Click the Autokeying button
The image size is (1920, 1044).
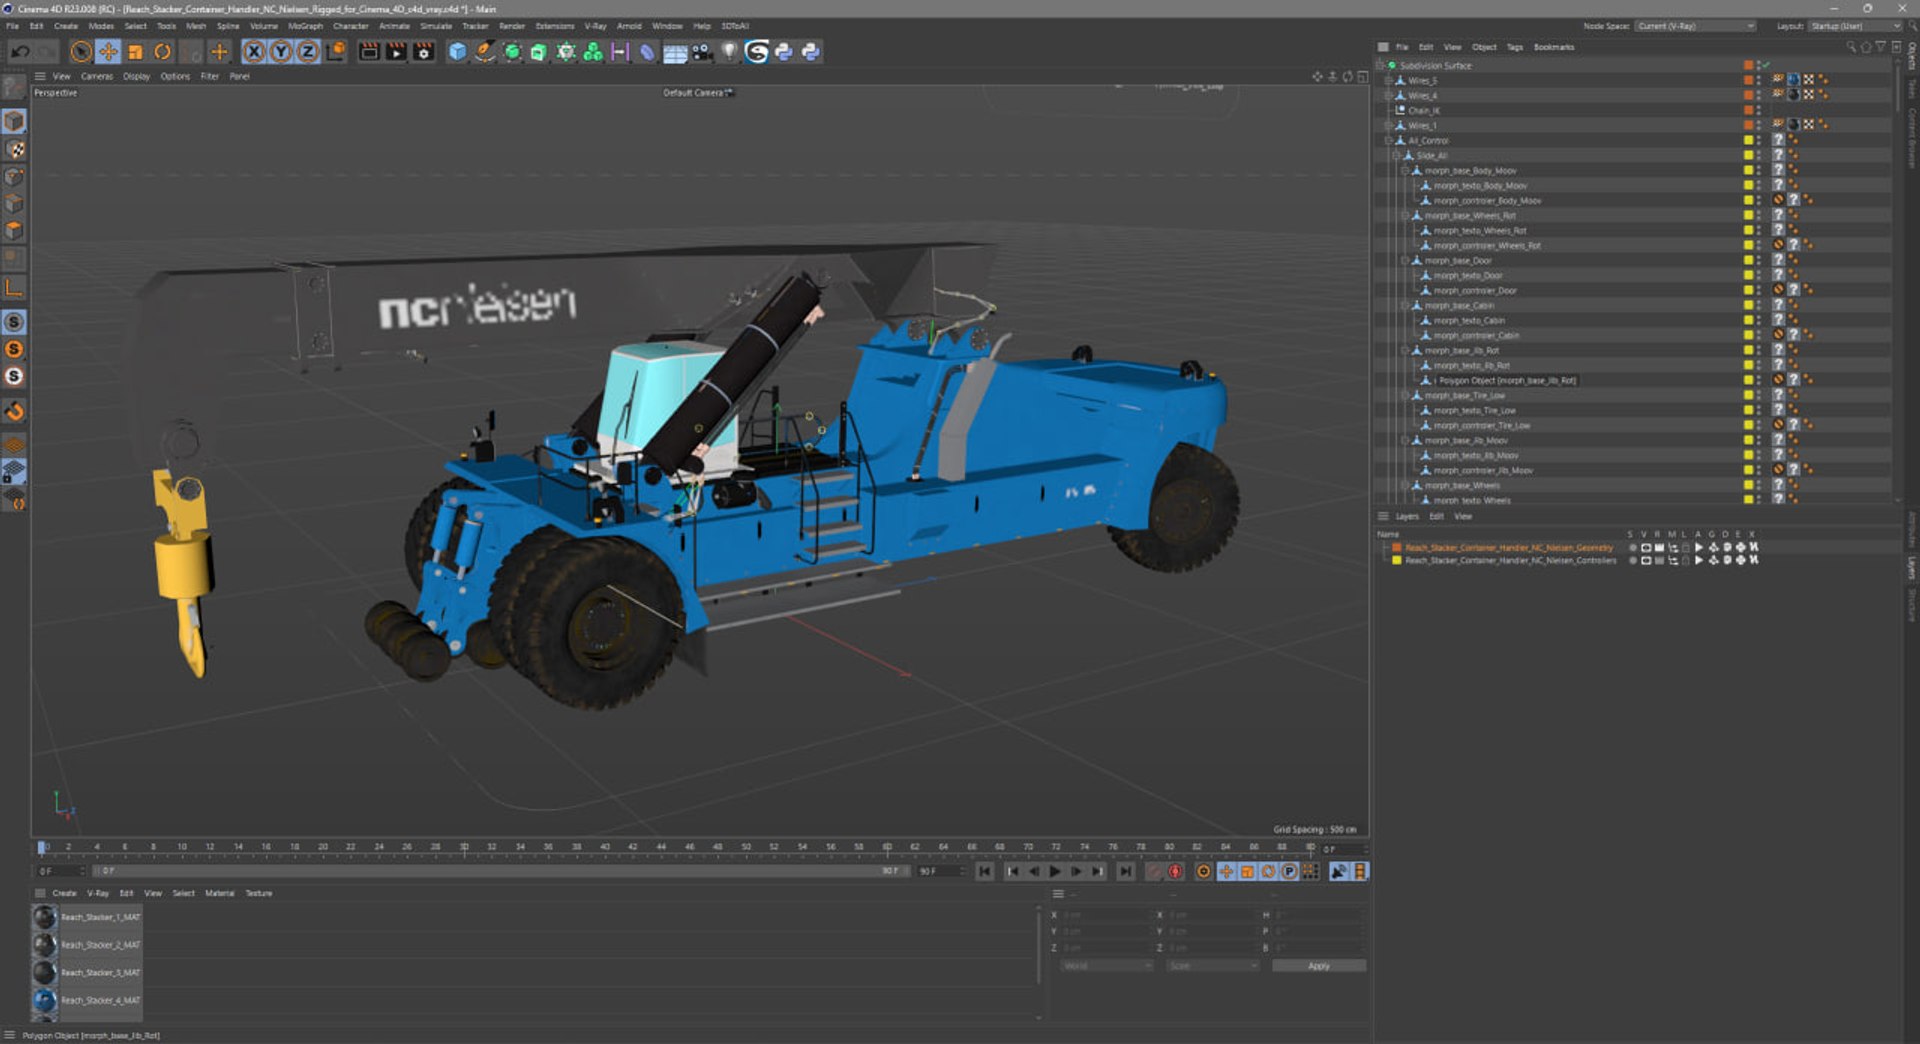point(1176,872)
